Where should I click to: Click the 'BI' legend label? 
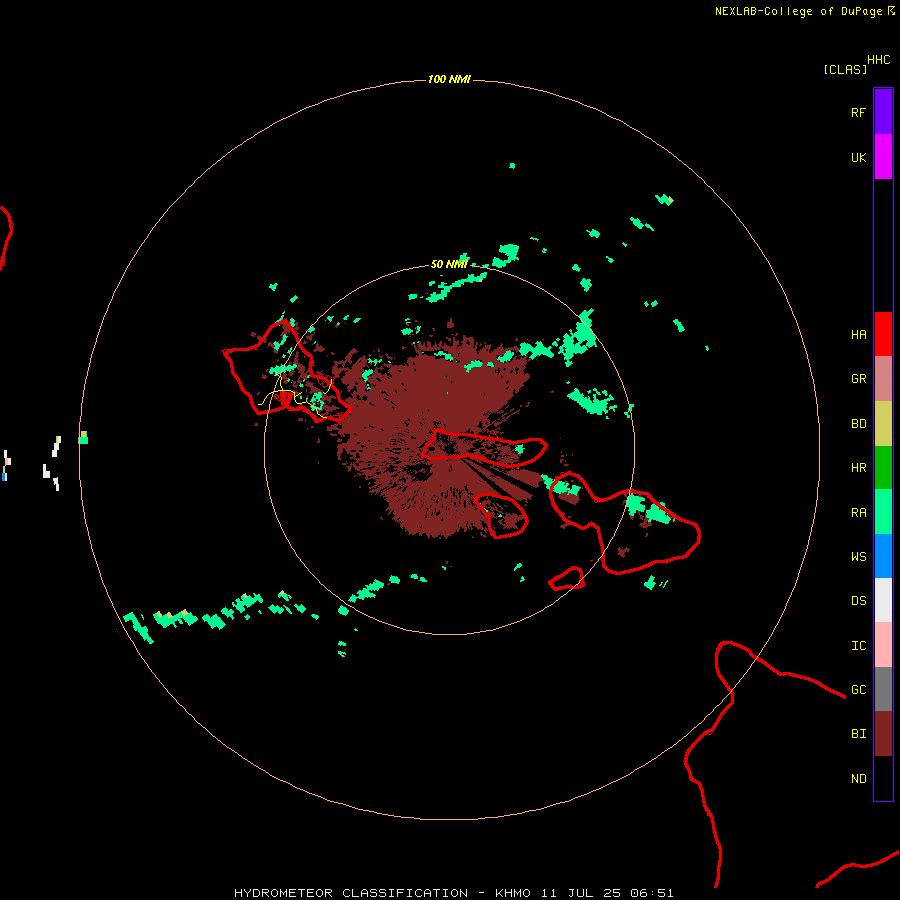point(858,734)
